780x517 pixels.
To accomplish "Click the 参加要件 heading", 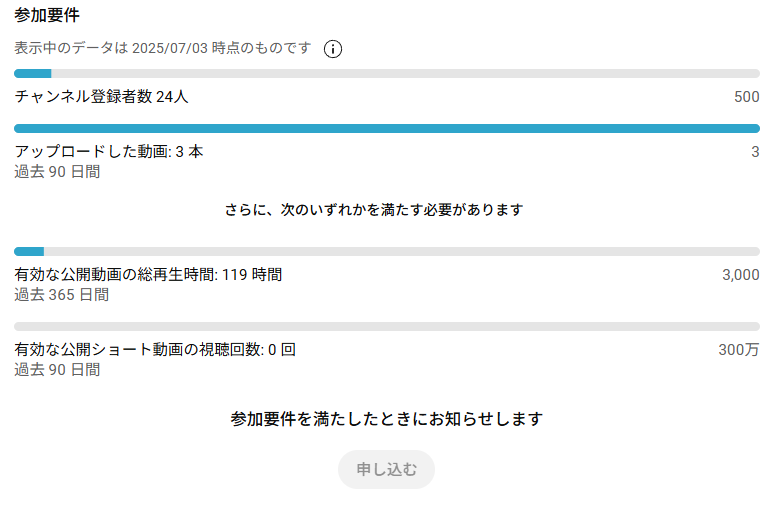I will click(47, 15).
